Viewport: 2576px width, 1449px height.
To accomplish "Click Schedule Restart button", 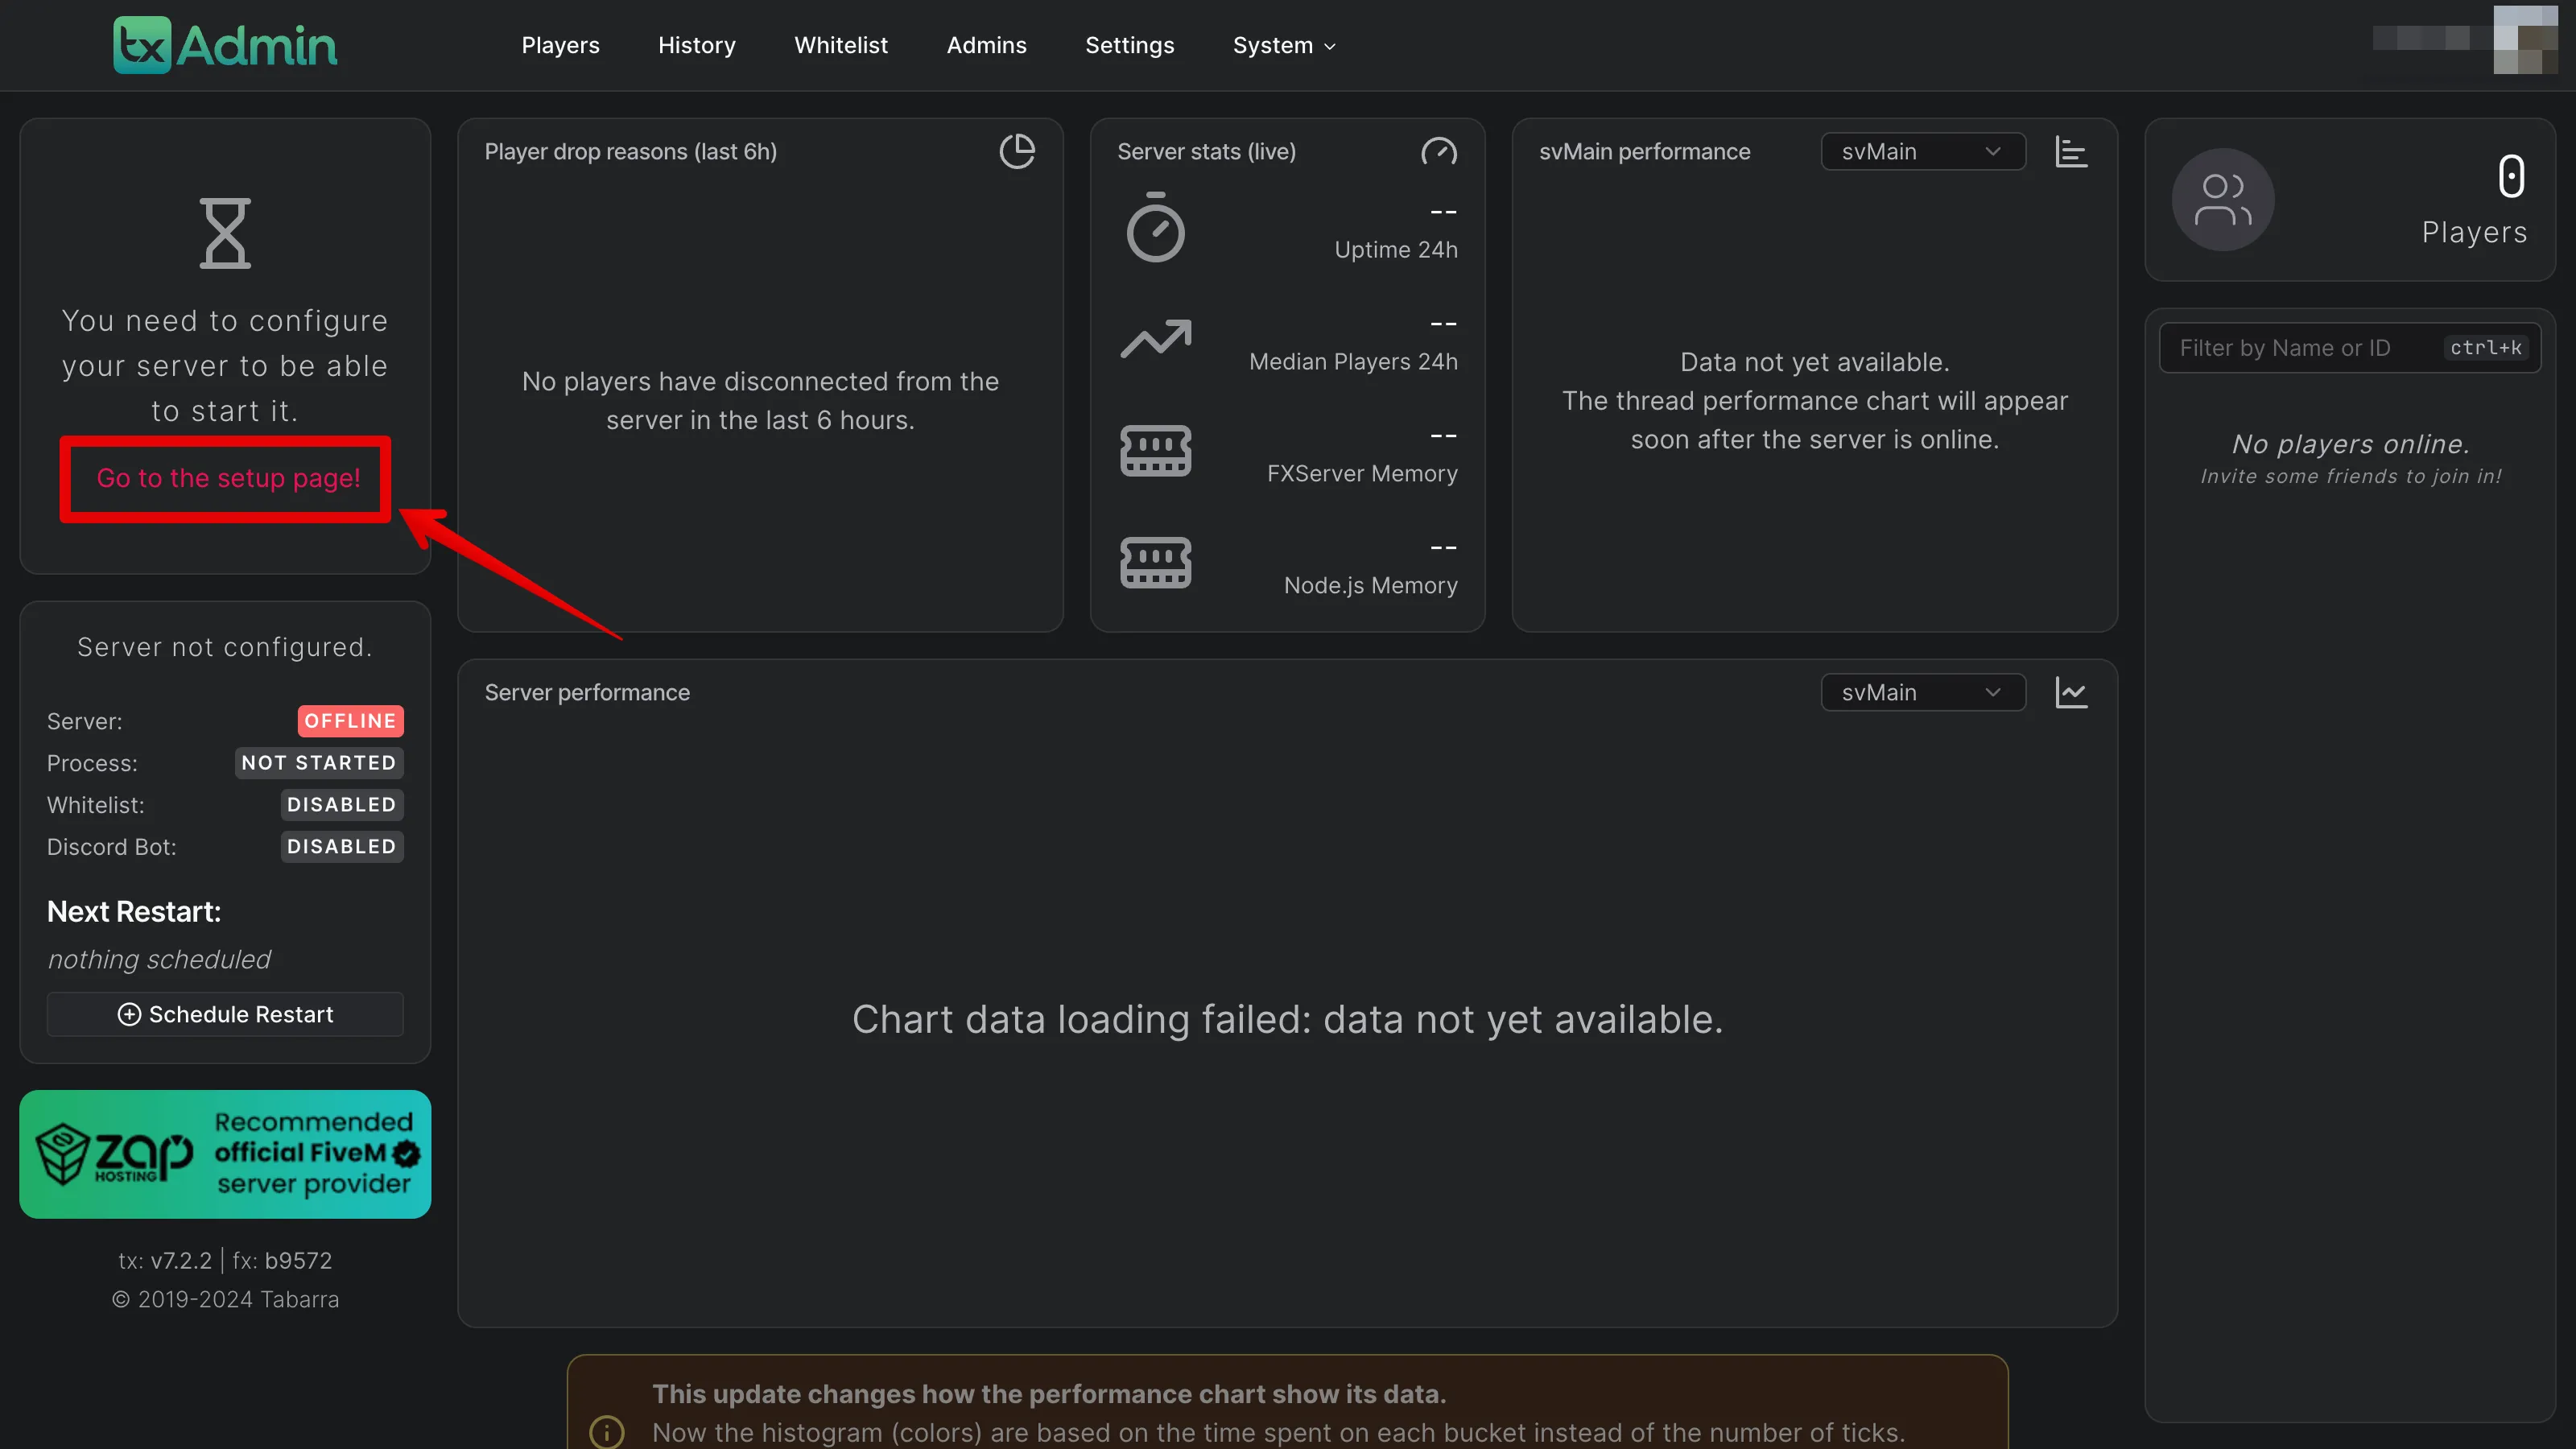I will (x=225, y=1013).
